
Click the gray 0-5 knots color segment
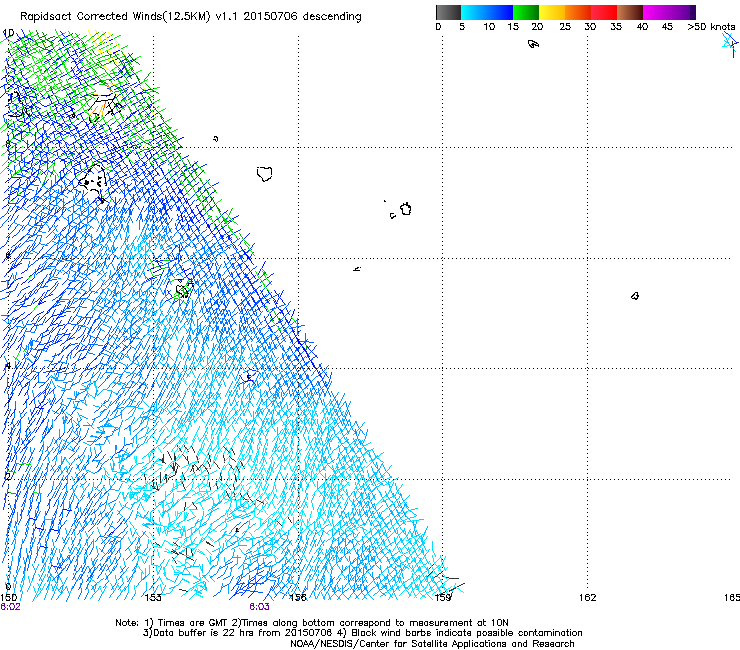(448, 12)
